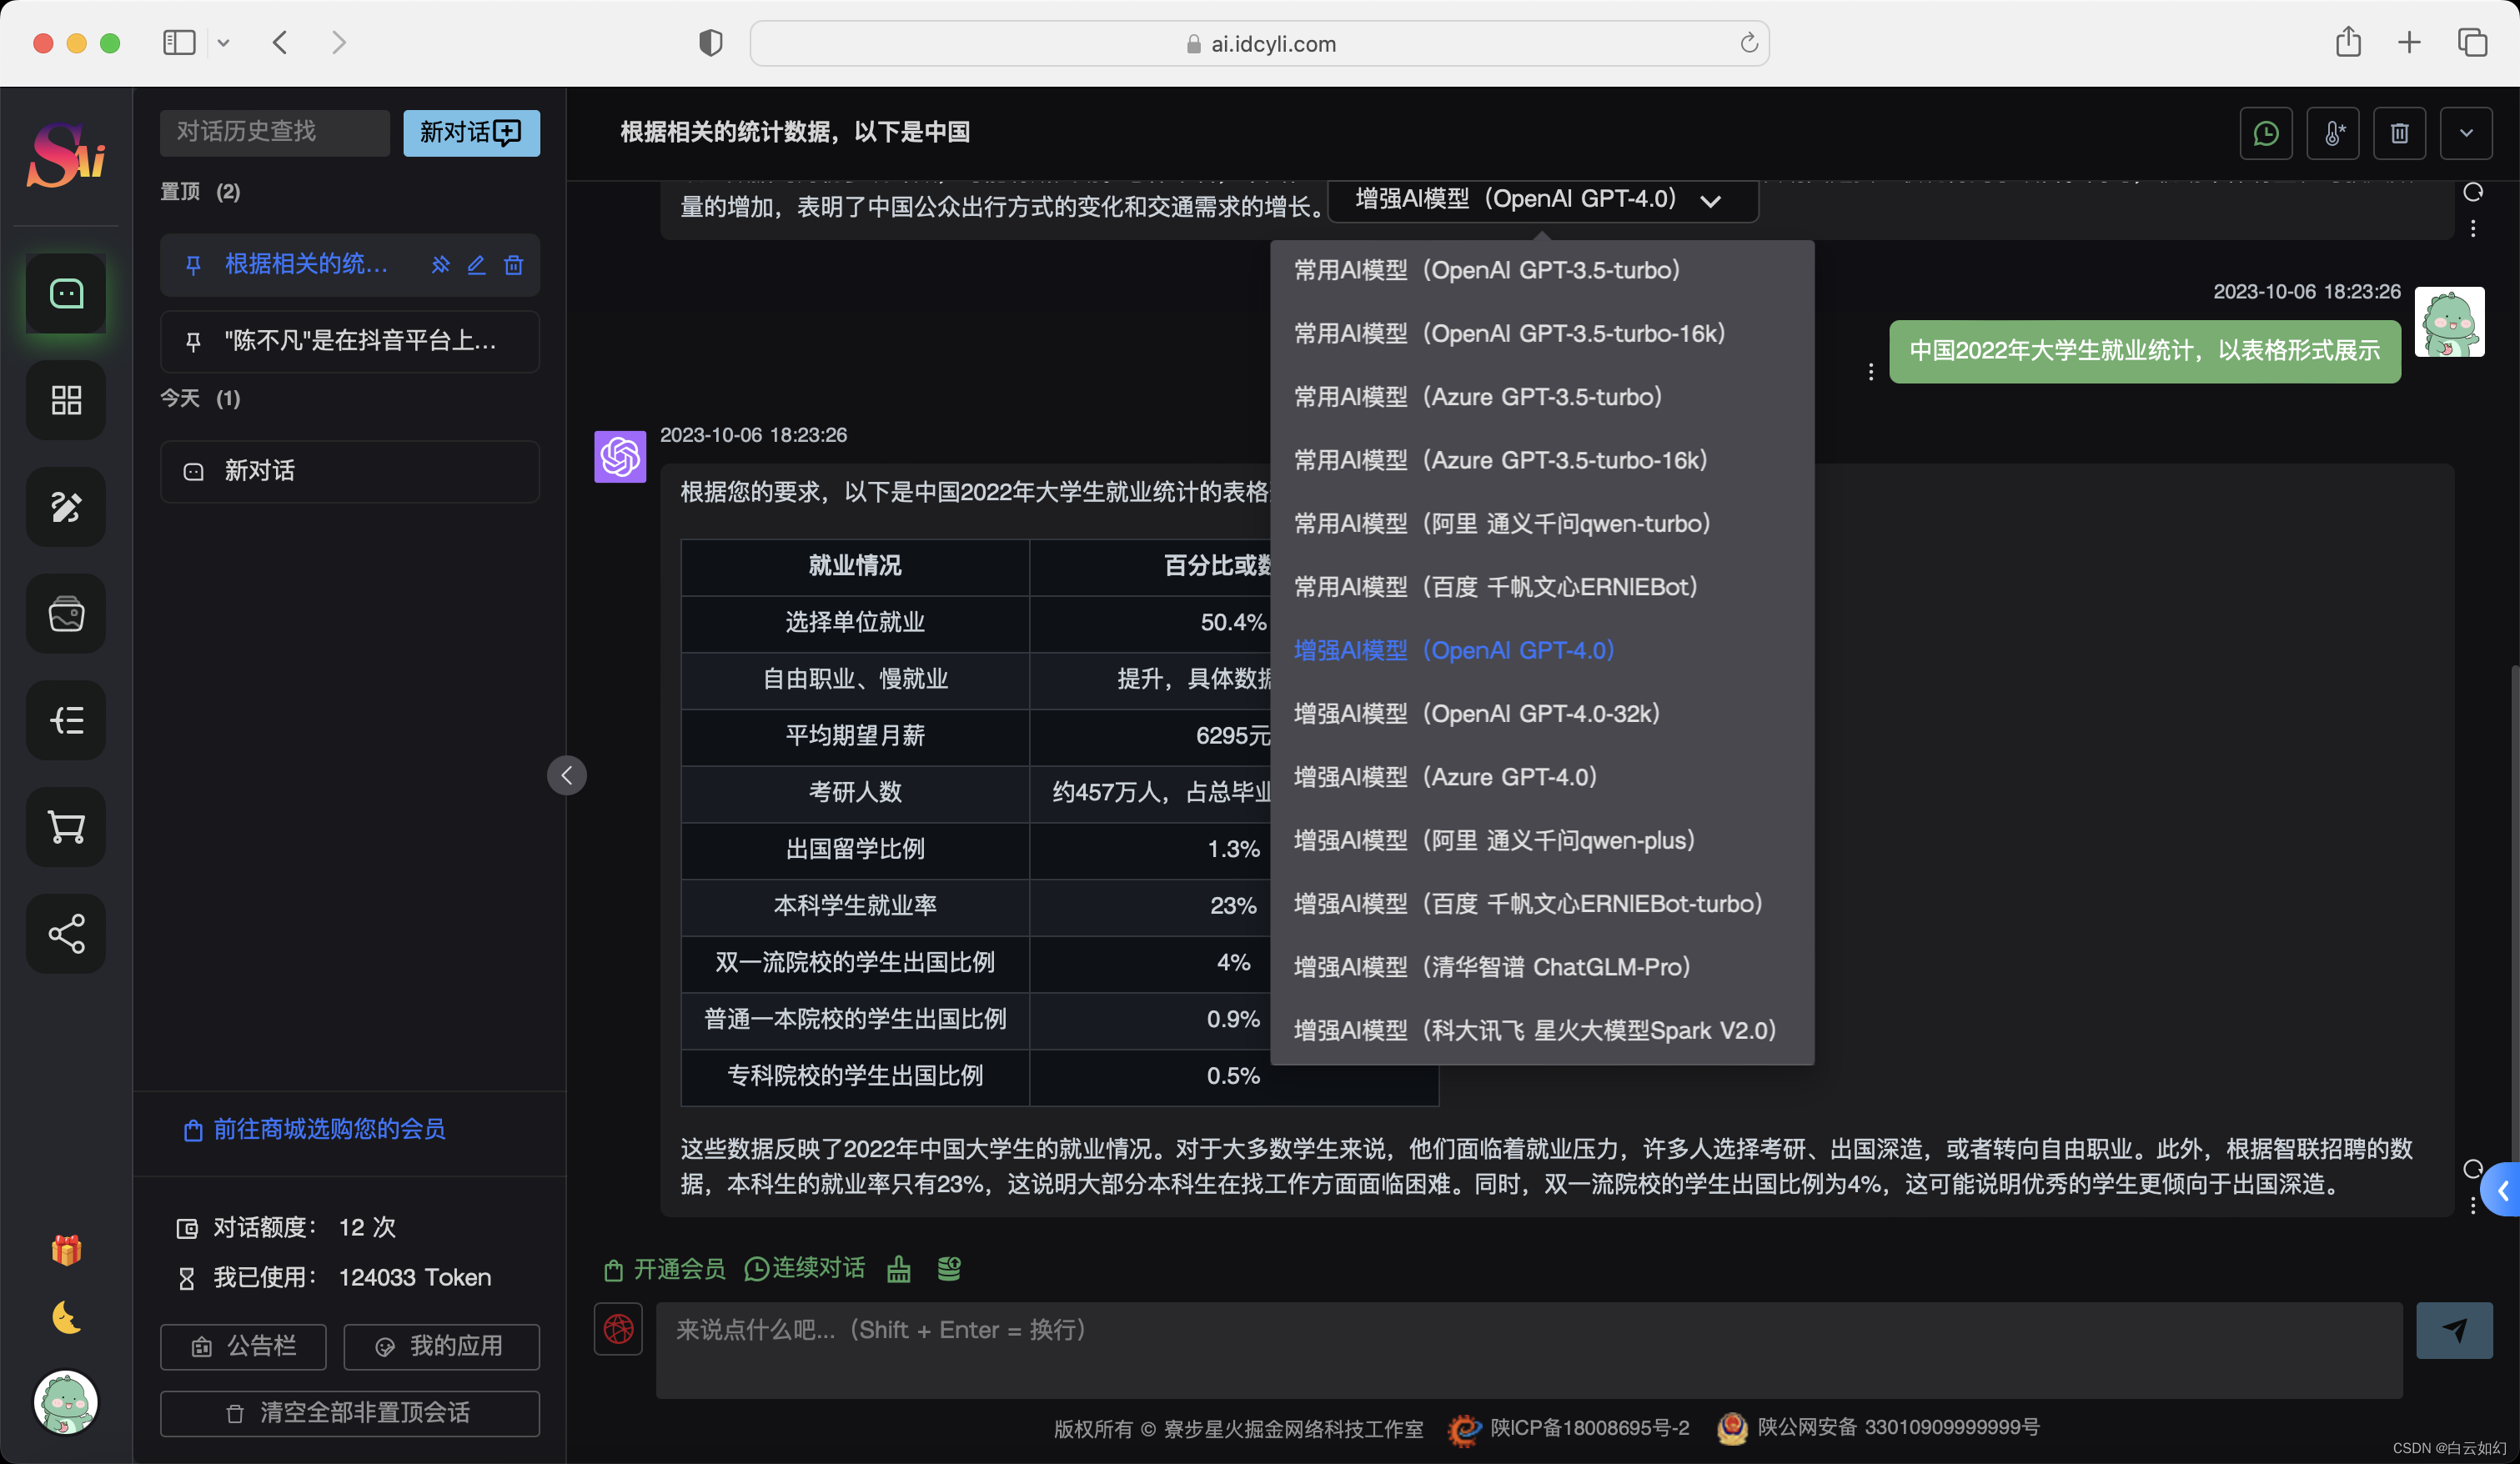This screenshot has height=1464, width=2520.
Task: Delete the pinned conversation 根据相关的统…
Action: pos(513,265)
